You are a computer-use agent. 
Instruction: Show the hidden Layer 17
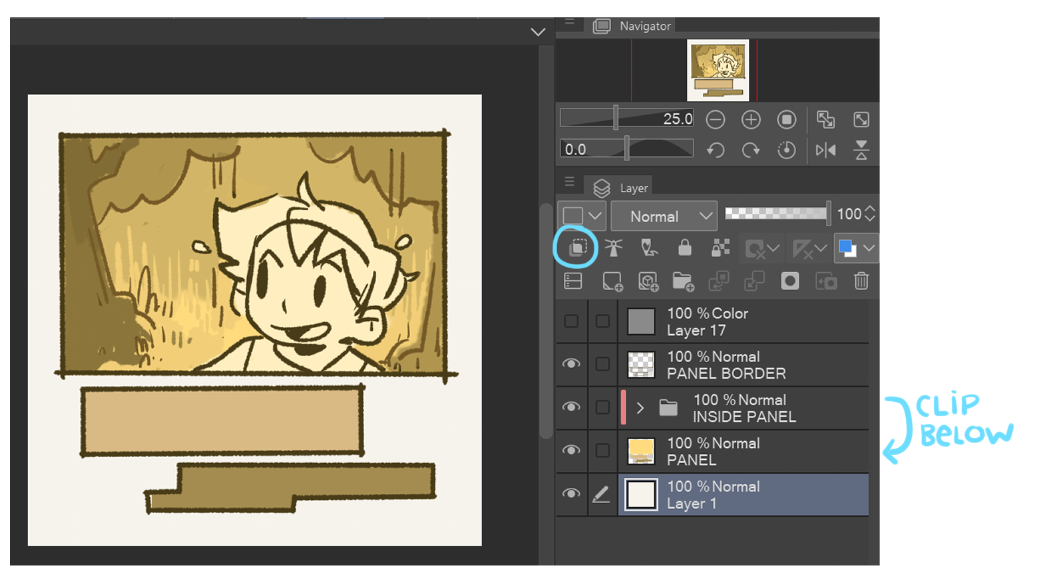coord(571,321)
